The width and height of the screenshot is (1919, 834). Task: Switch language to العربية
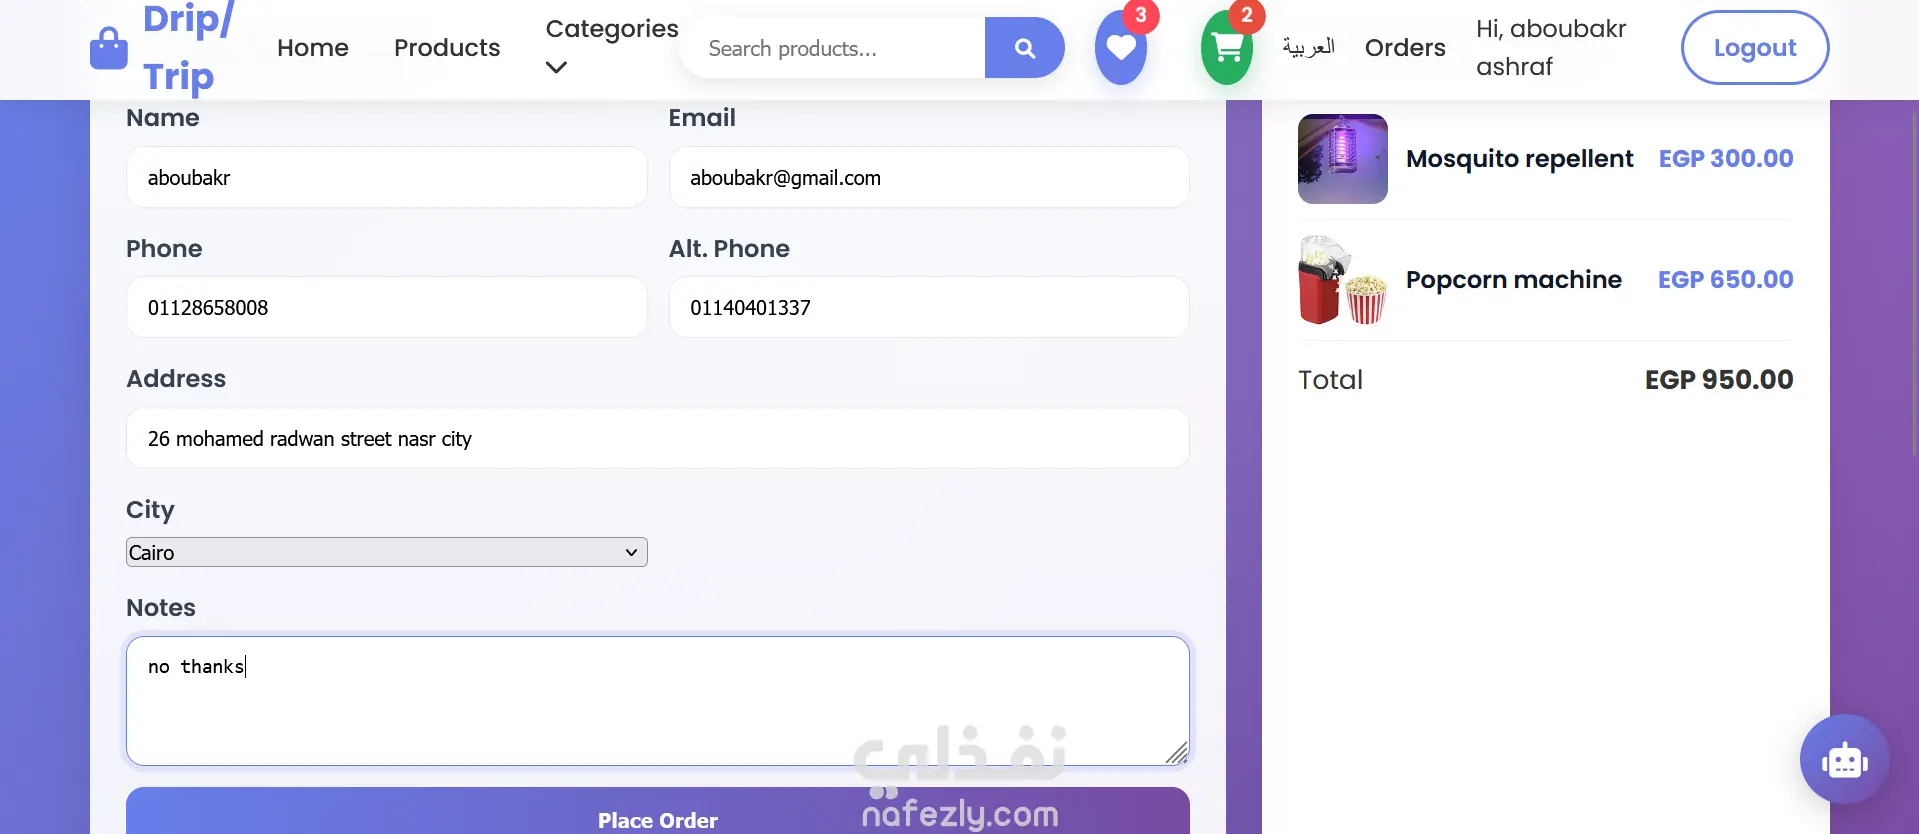[x=1309, y=47]
